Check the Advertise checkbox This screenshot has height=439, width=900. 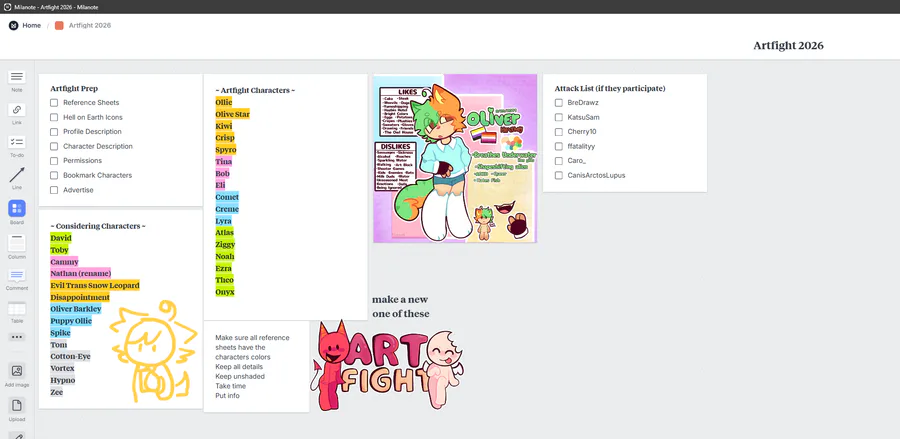(x=54, y=190)
